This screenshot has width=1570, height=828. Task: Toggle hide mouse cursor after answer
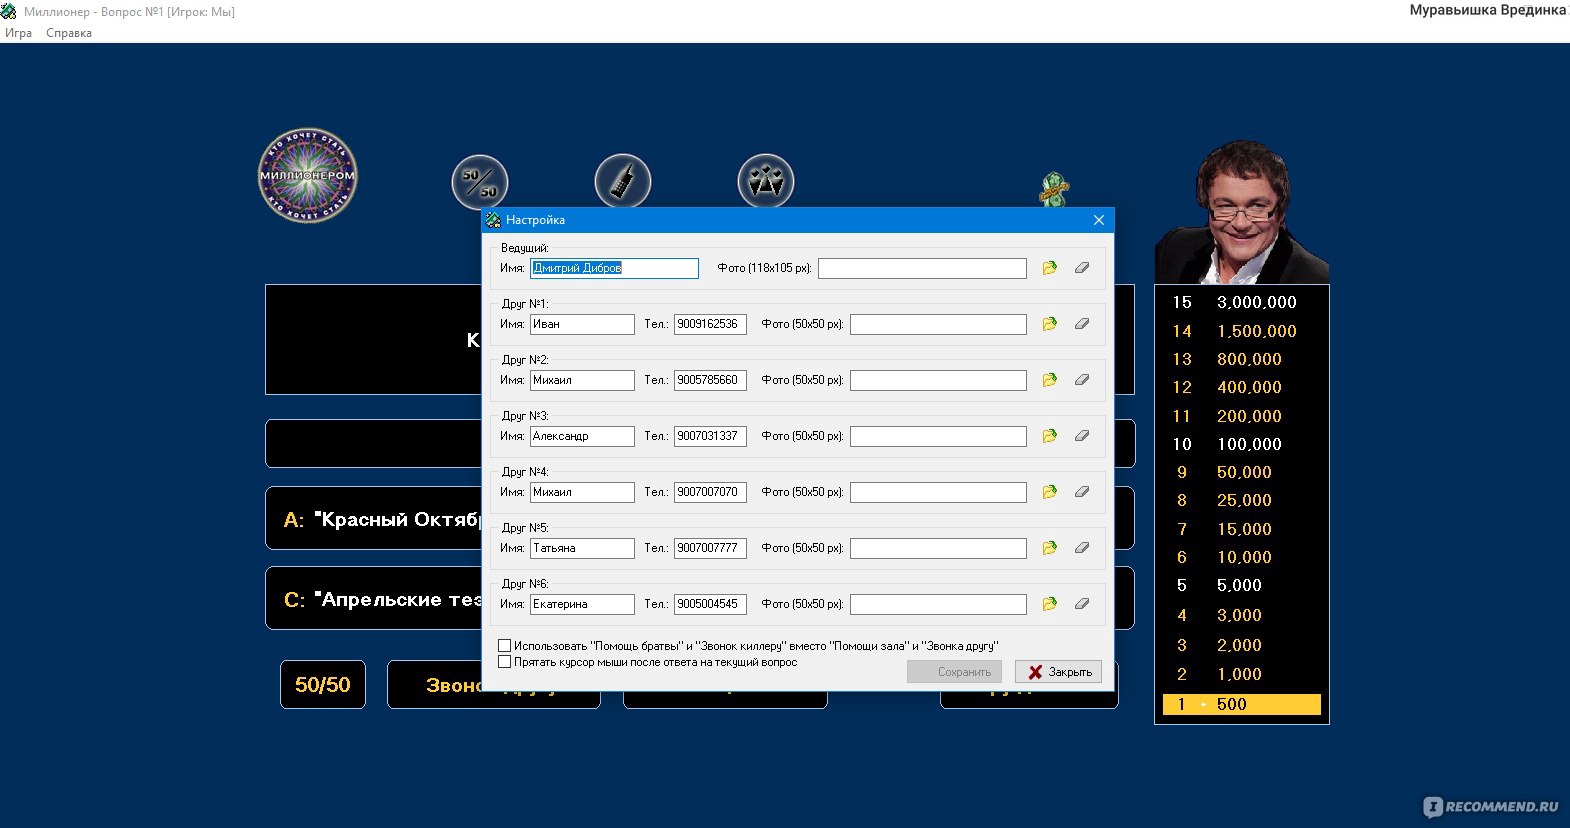(x=505, y=662)
